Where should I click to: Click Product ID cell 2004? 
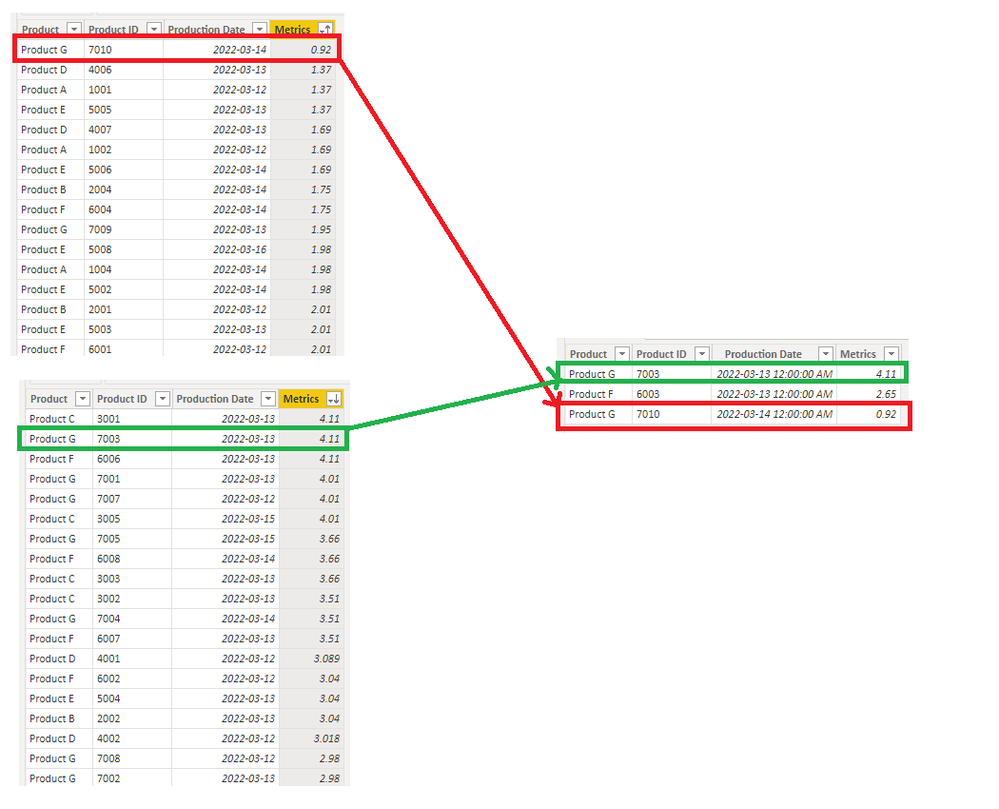100,189
